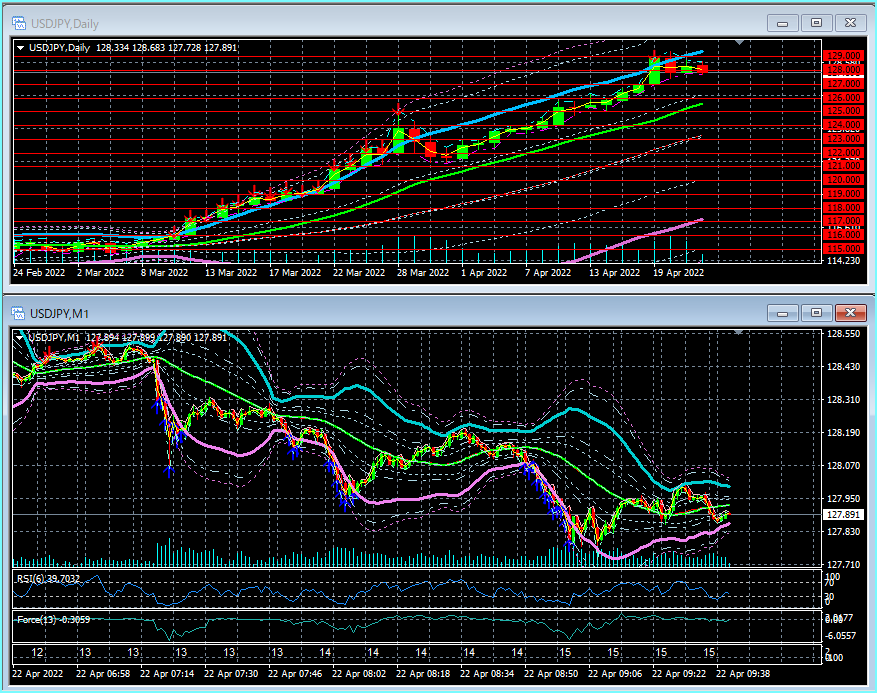This screenshot has height=693, width=877.
Task: Minimize the USDJPY,Daily chart window
Action: click(x=782, y=23)
